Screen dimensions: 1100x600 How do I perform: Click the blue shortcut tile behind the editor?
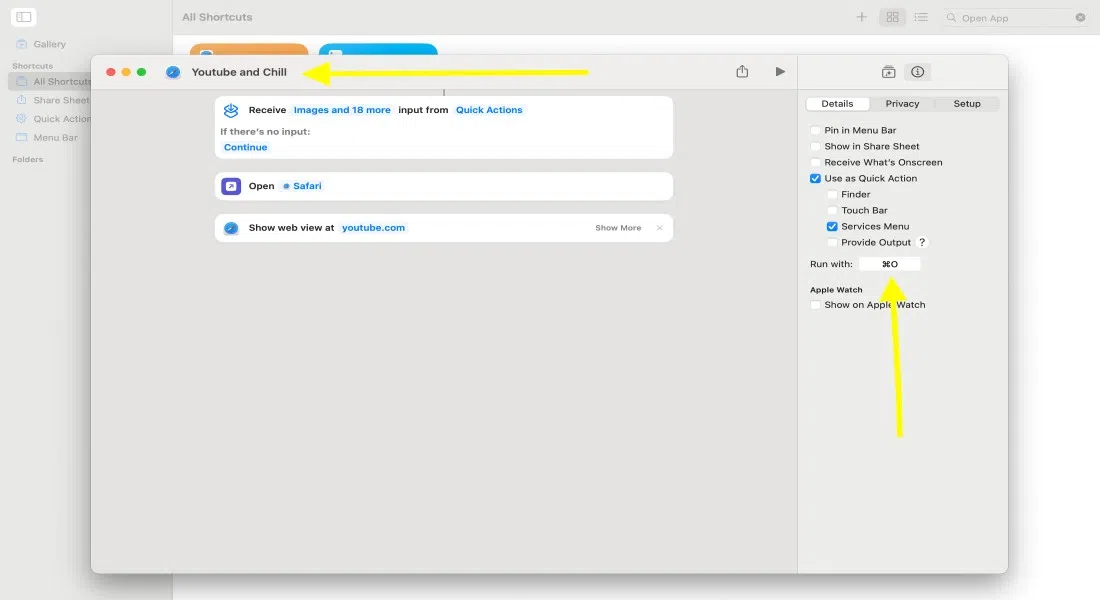(x=378, y=49)
